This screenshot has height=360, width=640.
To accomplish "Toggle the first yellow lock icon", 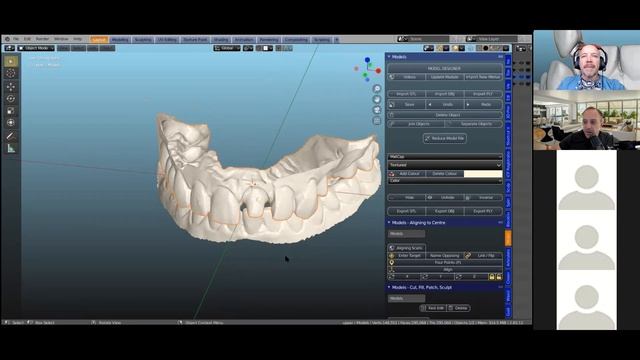I will tap(492, 277).
